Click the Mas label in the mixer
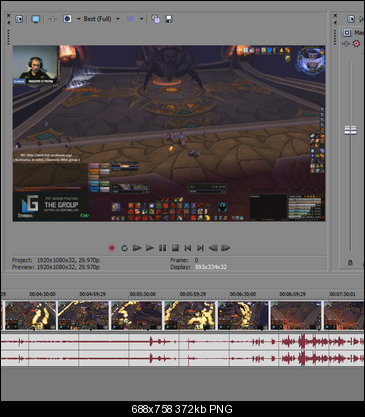Screen dimensions: 365x417 (x=359, y=32)
